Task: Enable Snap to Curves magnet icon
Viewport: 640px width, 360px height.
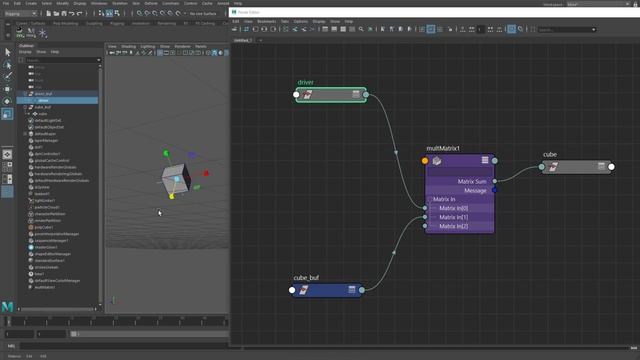Action: [x=147, y=13]
